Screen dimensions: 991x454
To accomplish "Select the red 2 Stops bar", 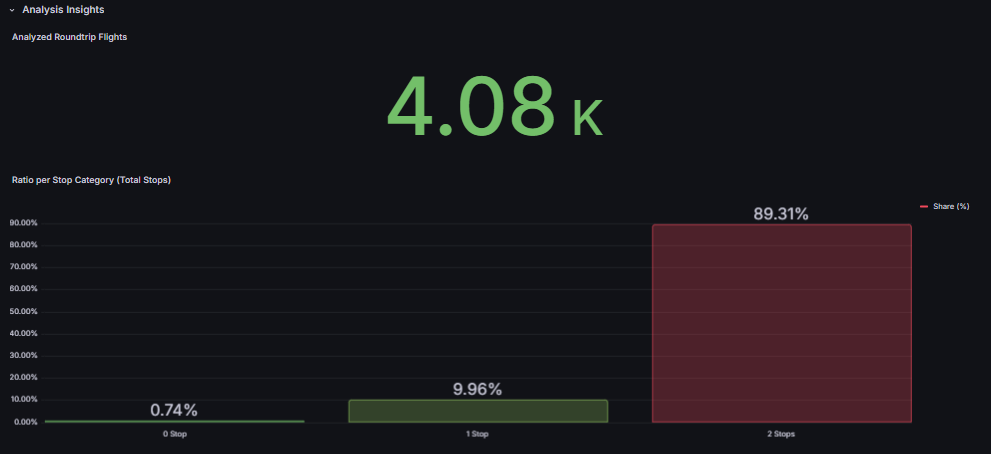I will tap(781, 323).
